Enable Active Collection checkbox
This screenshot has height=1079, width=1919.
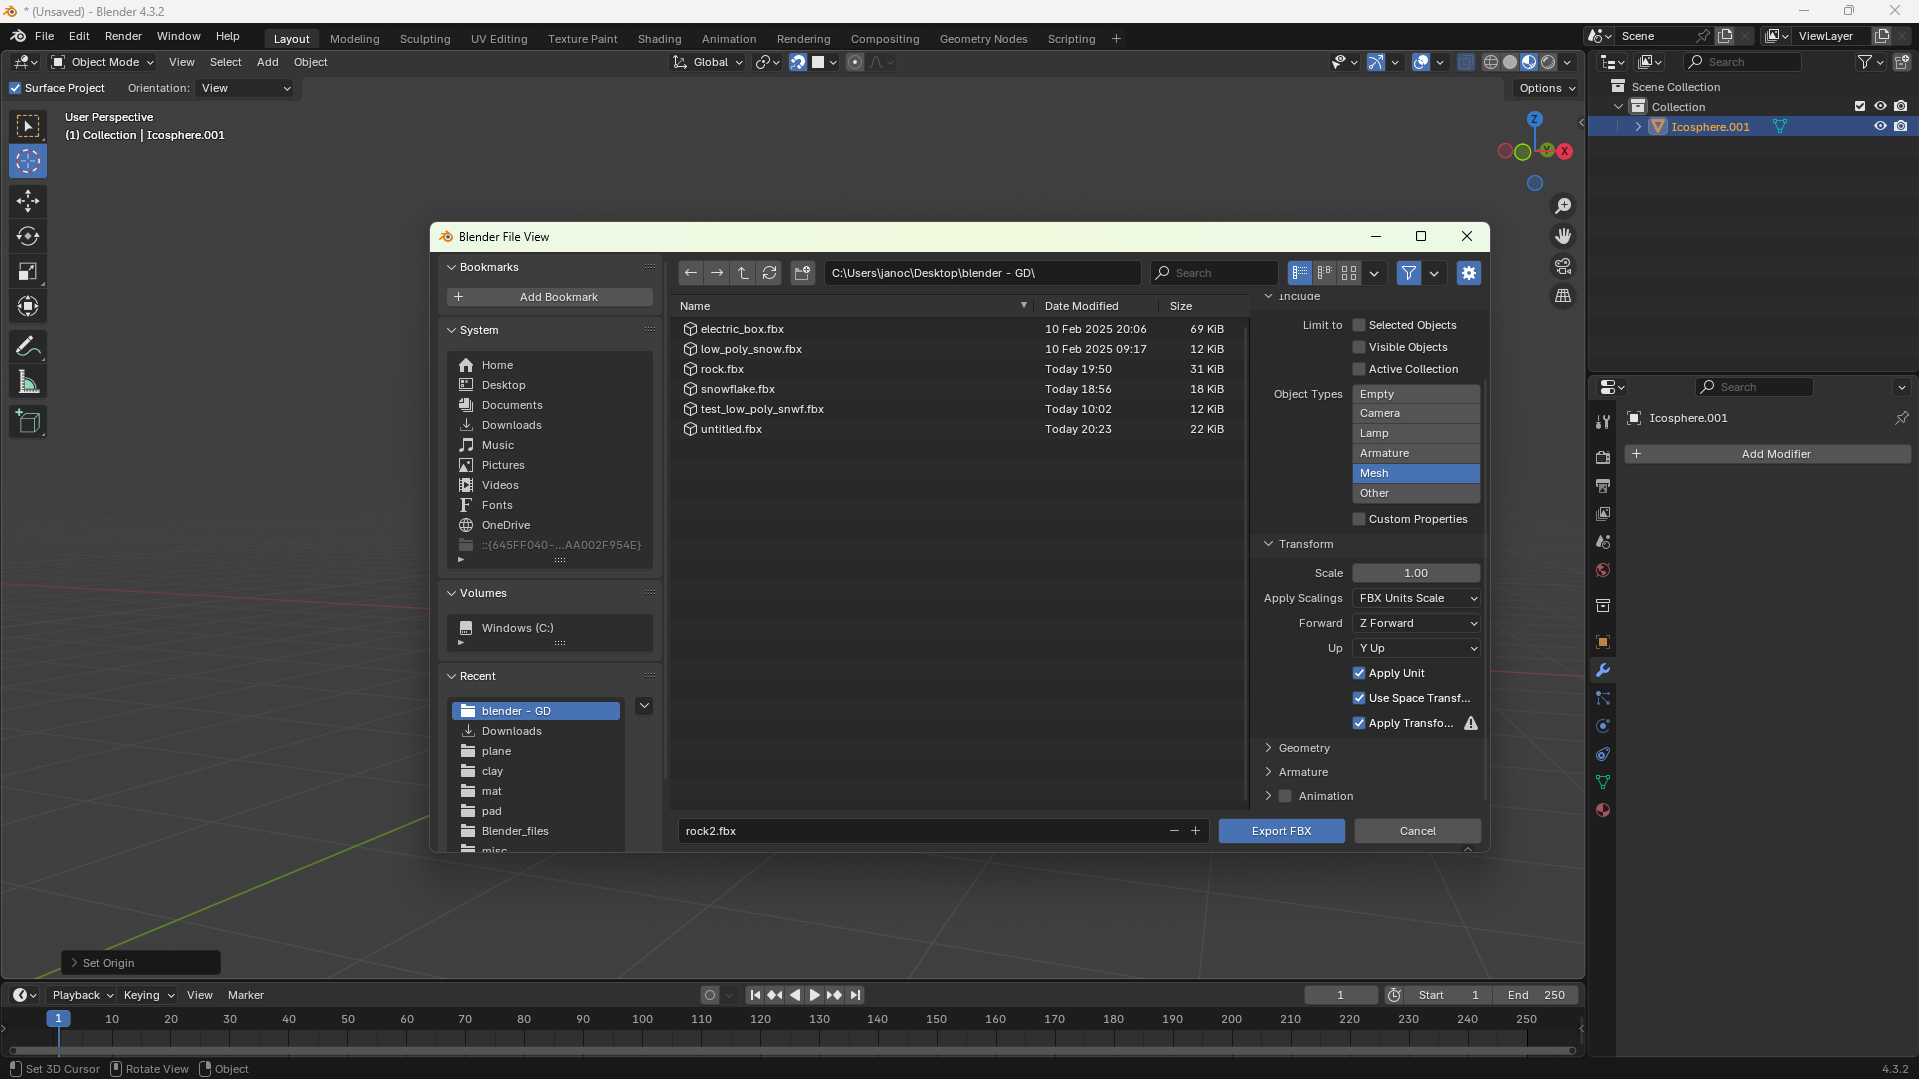pos(1359,369)
